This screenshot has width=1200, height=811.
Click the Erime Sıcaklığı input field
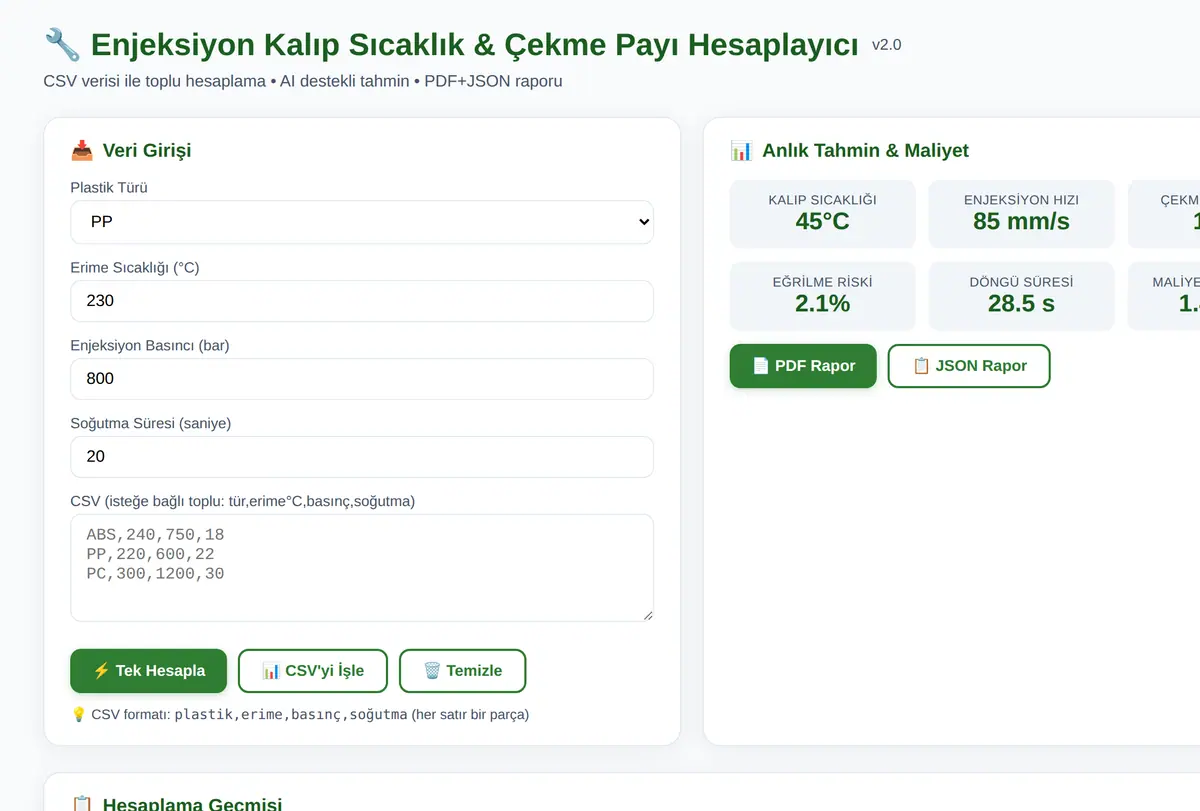362,301
